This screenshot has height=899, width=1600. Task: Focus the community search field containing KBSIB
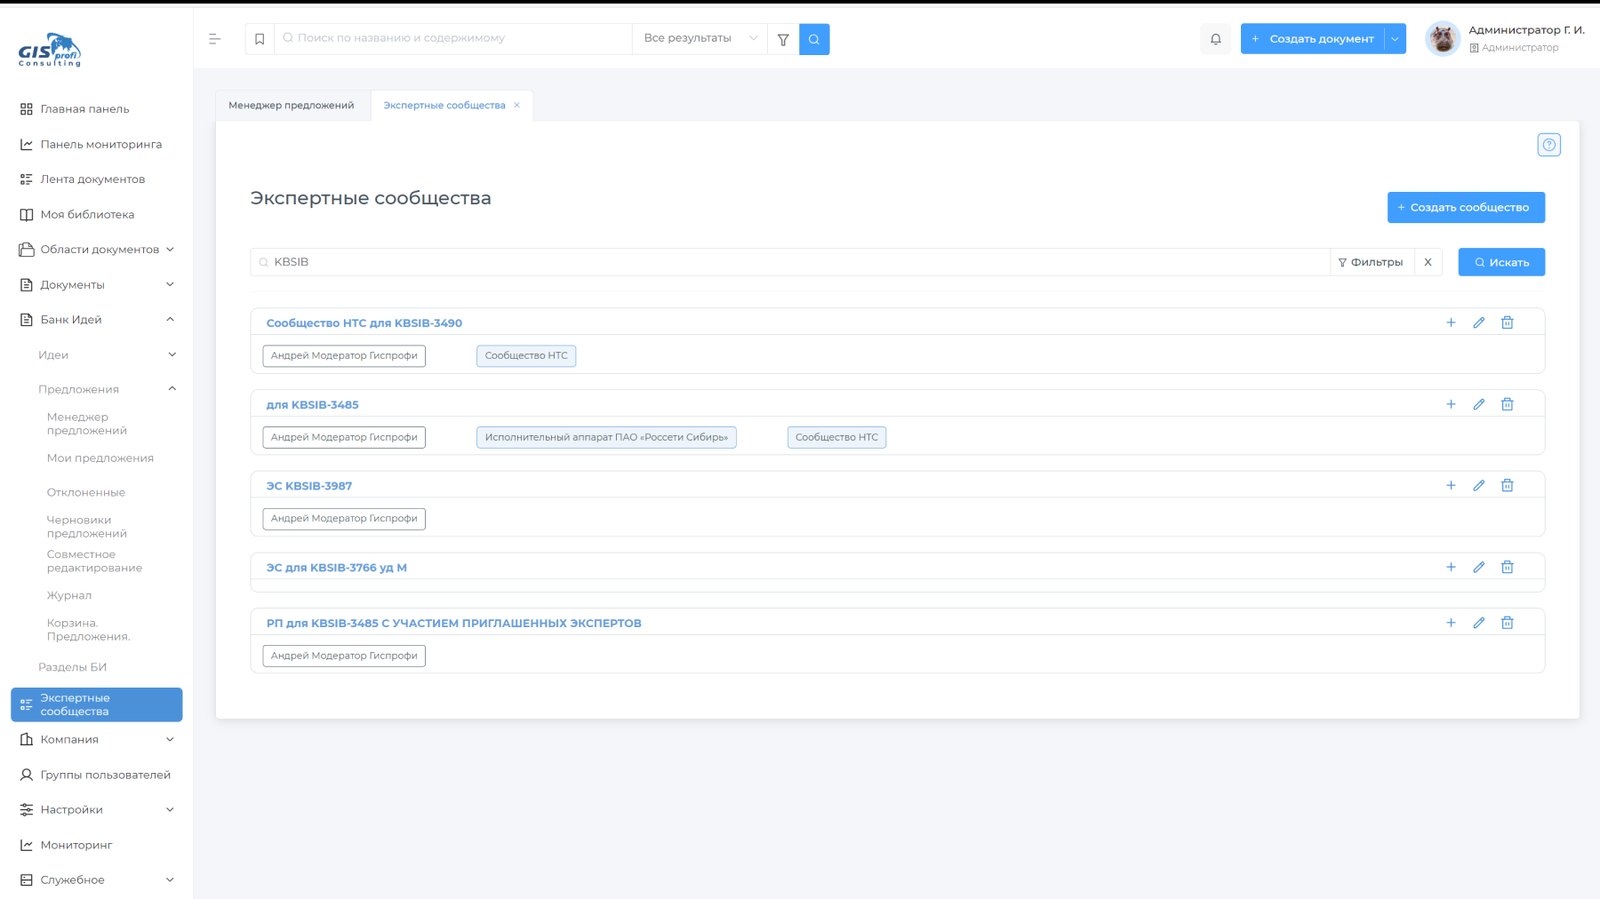point(790,262)
